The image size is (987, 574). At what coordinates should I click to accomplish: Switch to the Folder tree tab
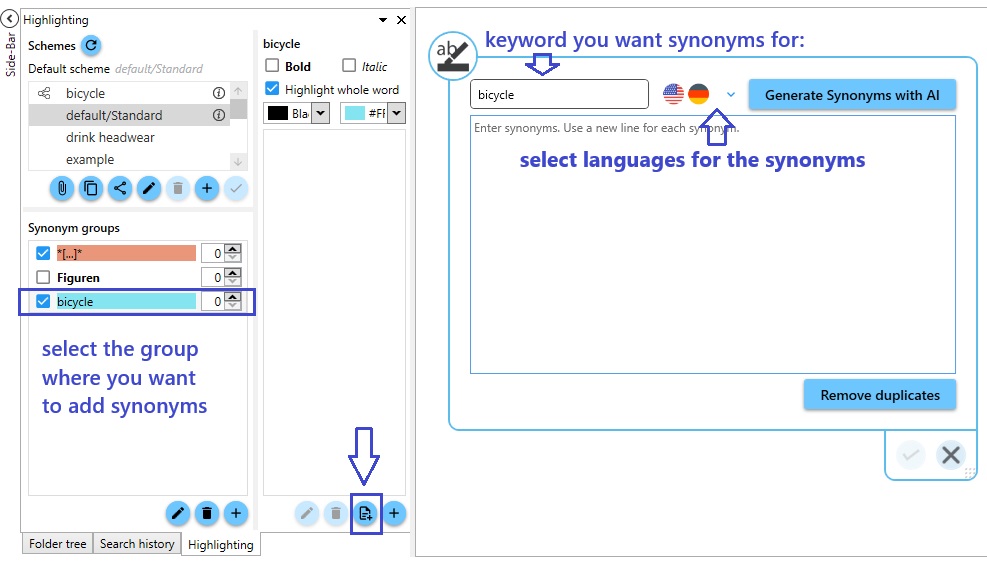58,544
